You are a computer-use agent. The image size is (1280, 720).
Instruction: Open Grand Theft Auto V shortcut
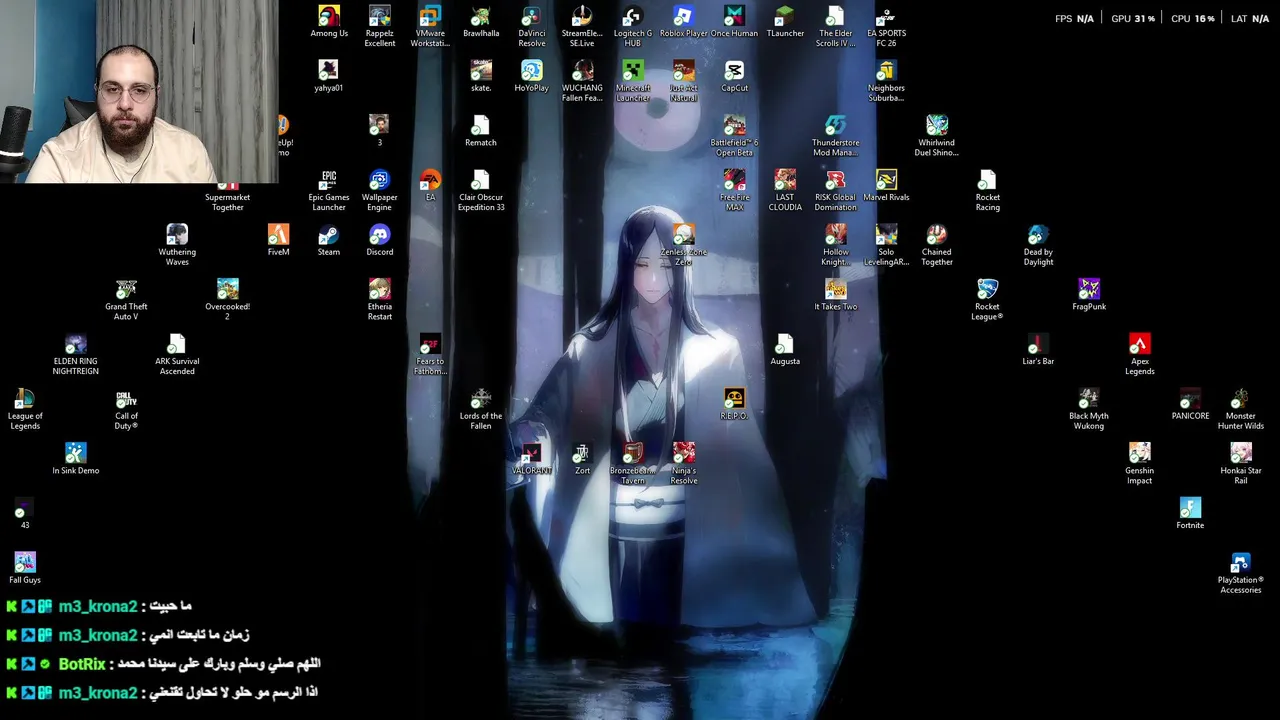click(x=126, y=300)
